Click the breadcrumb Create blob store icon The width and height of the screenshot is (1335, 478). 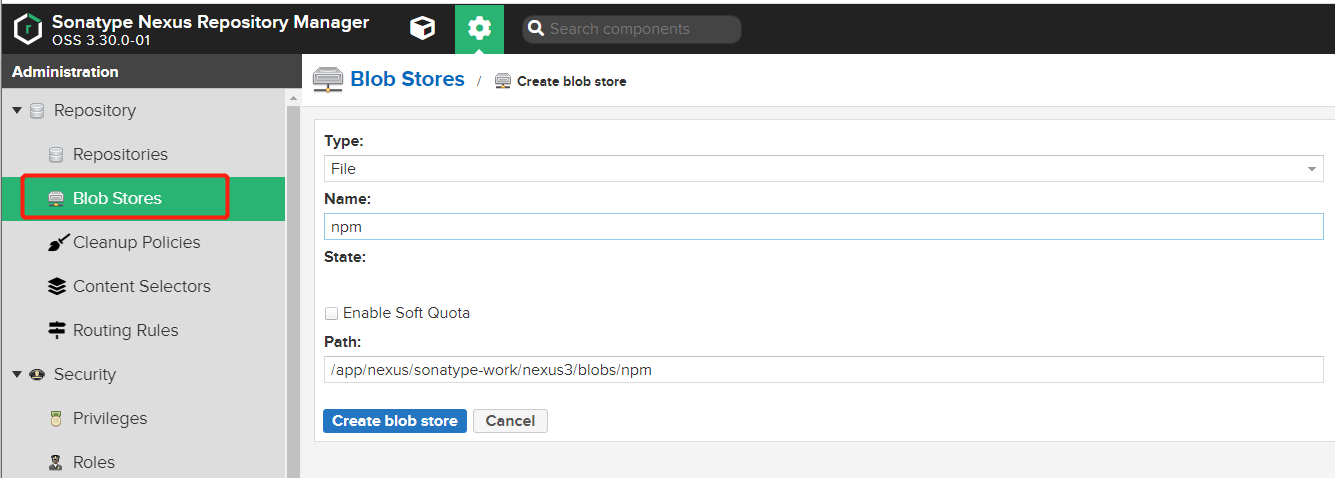pyautogui.click(x=503, y=81)
